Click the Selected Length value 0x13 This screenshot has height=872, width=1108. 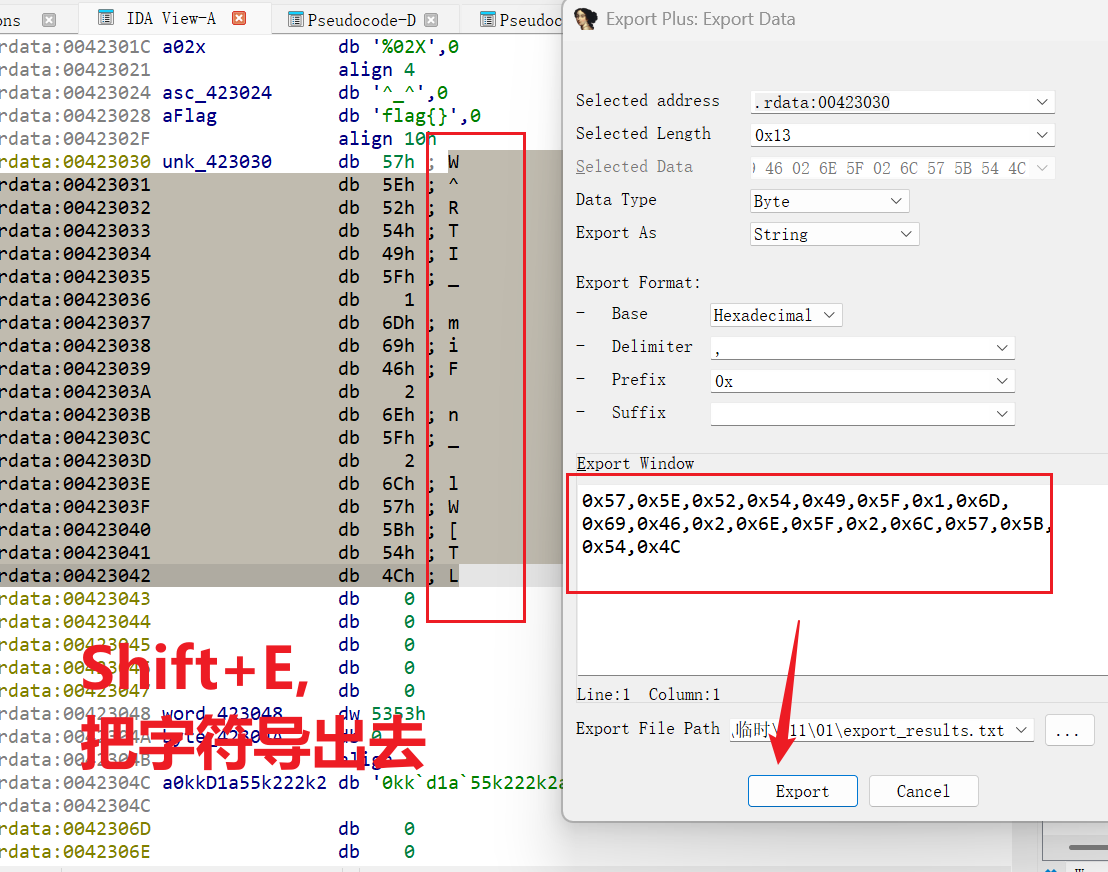tap(773, 135)
